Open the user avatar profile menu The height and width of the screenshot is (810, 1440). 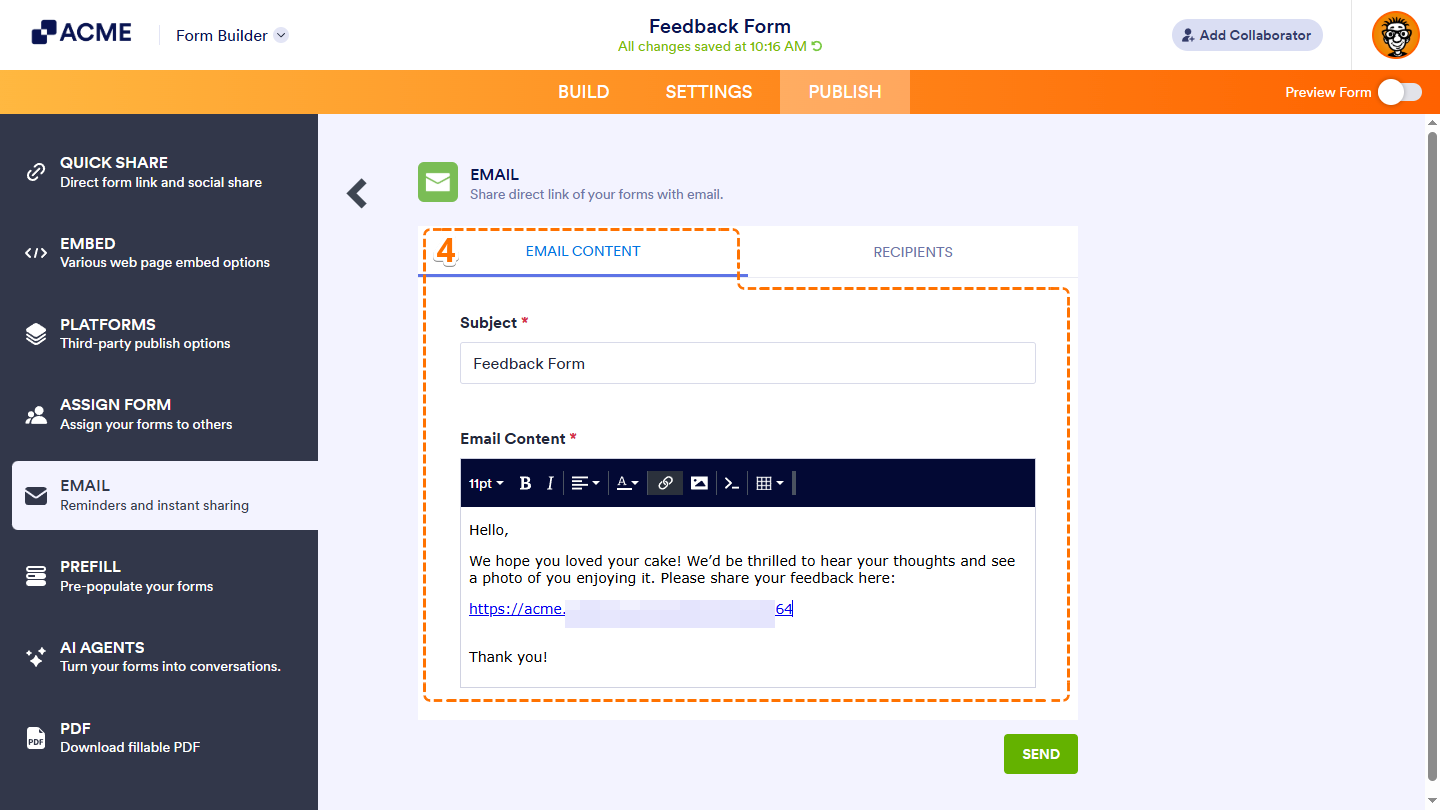coord(1395,35)
